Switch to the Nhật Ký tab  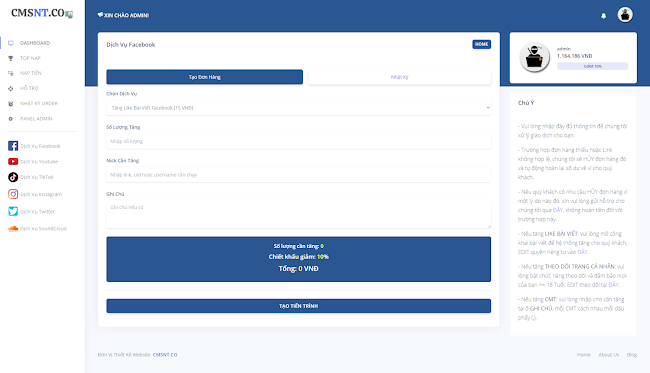400,77
